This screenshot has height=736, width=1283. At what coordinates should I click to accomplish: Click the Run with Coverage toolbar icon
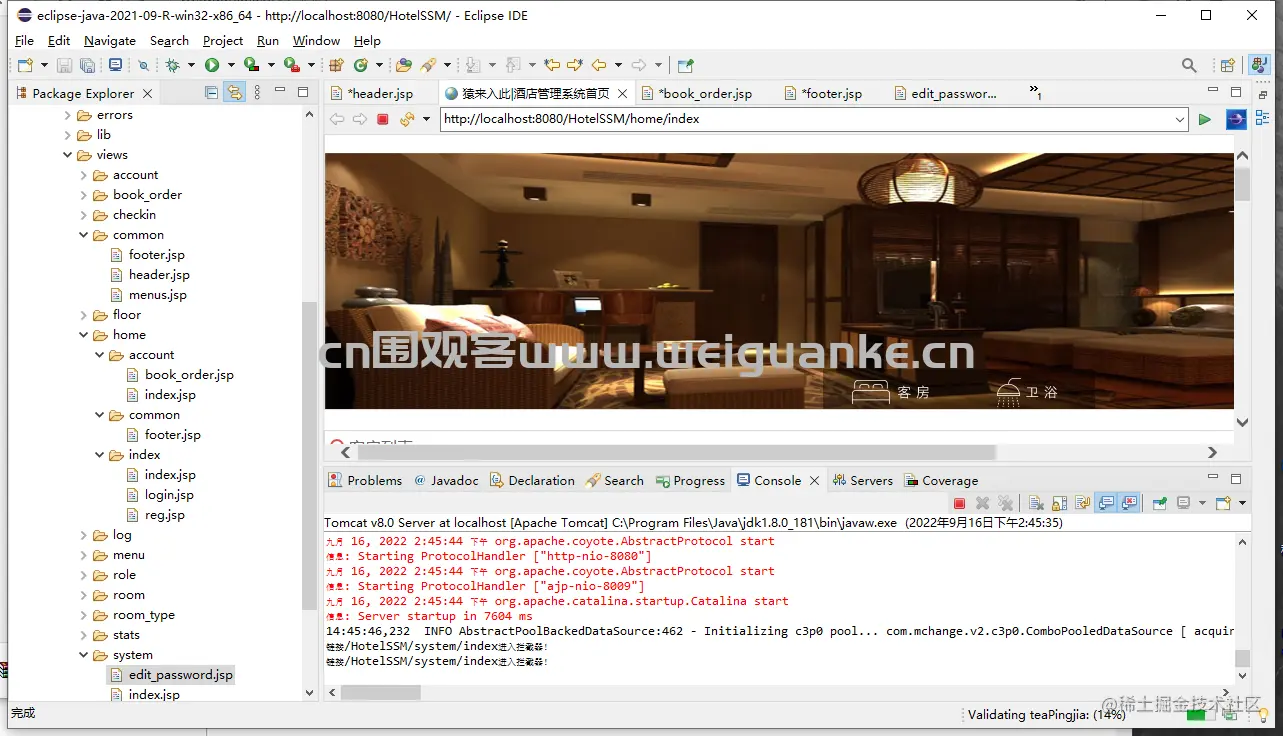(x=251, y=65)
